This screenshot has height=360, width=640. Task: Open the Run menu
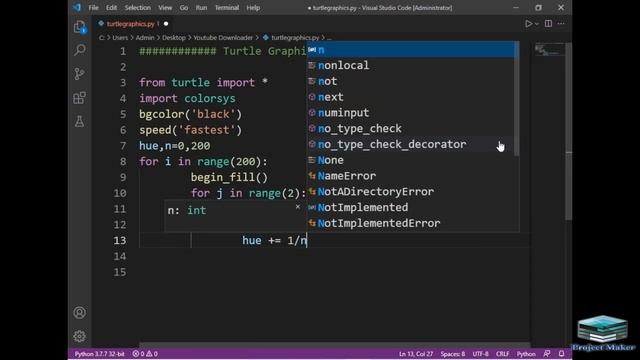[x=201, y=8]
